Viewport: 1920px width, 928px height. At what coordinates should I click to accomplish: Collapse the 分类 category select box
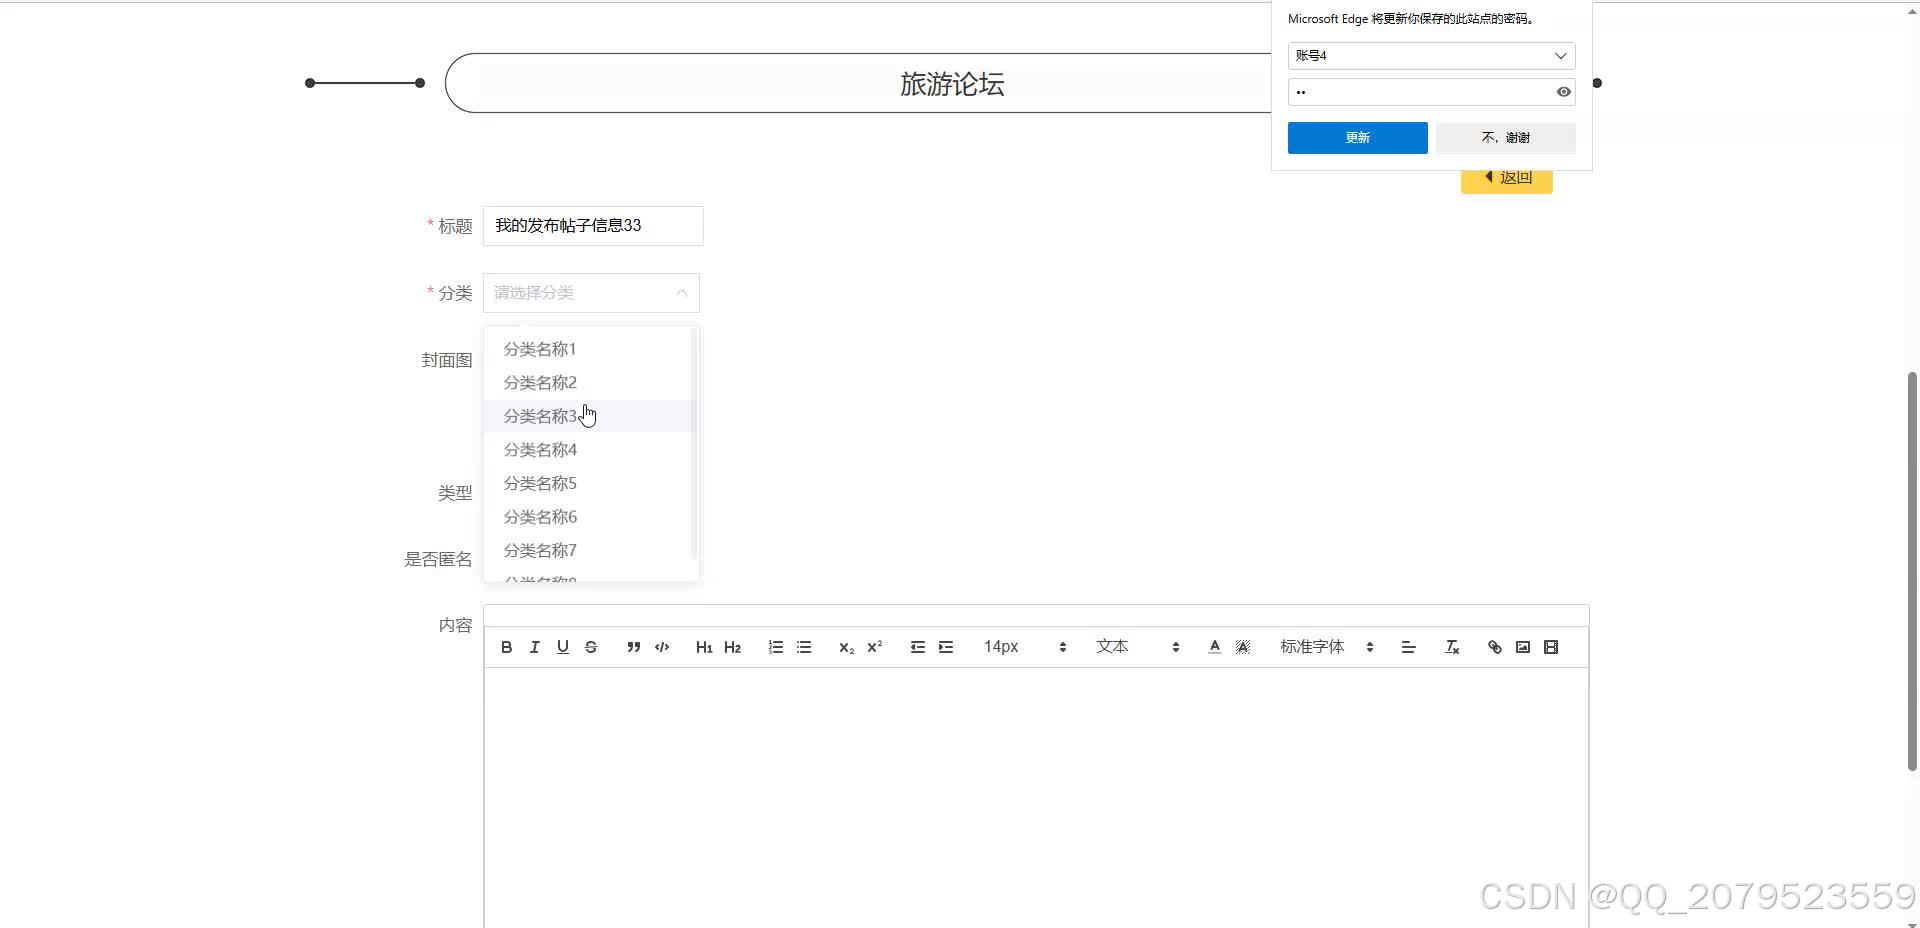coord(591,293)
